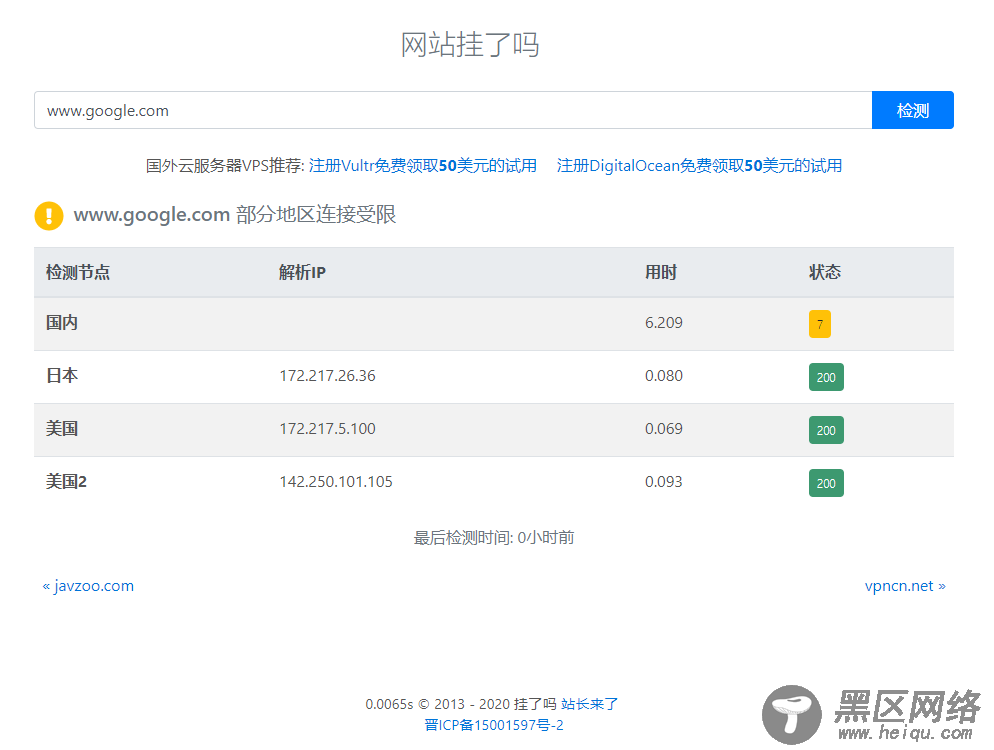Screen dimensions: 994x750
Task: Click the 状态 column header
Action: [x=825, y=272]
